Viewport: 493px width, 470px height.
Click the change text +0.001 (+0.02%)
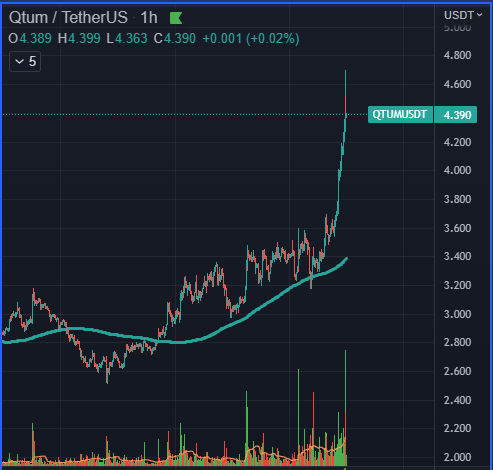click(251, 39)
